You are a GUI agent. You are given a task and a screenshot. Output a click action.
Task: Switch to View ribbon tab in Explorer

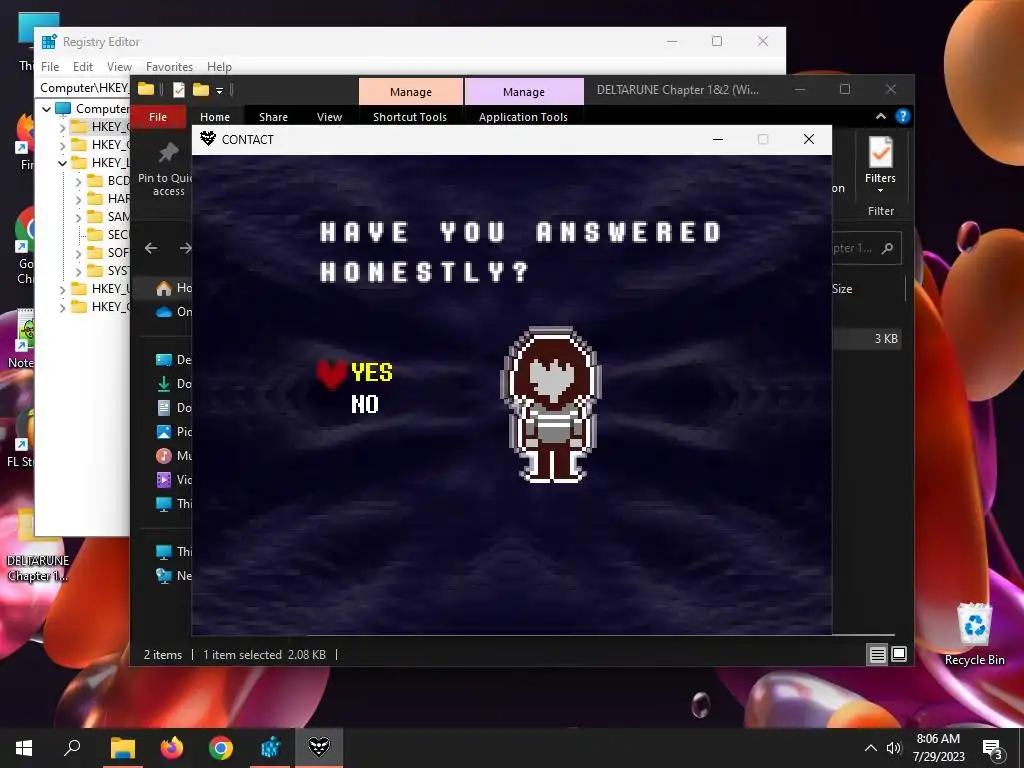tap(329, 117)
